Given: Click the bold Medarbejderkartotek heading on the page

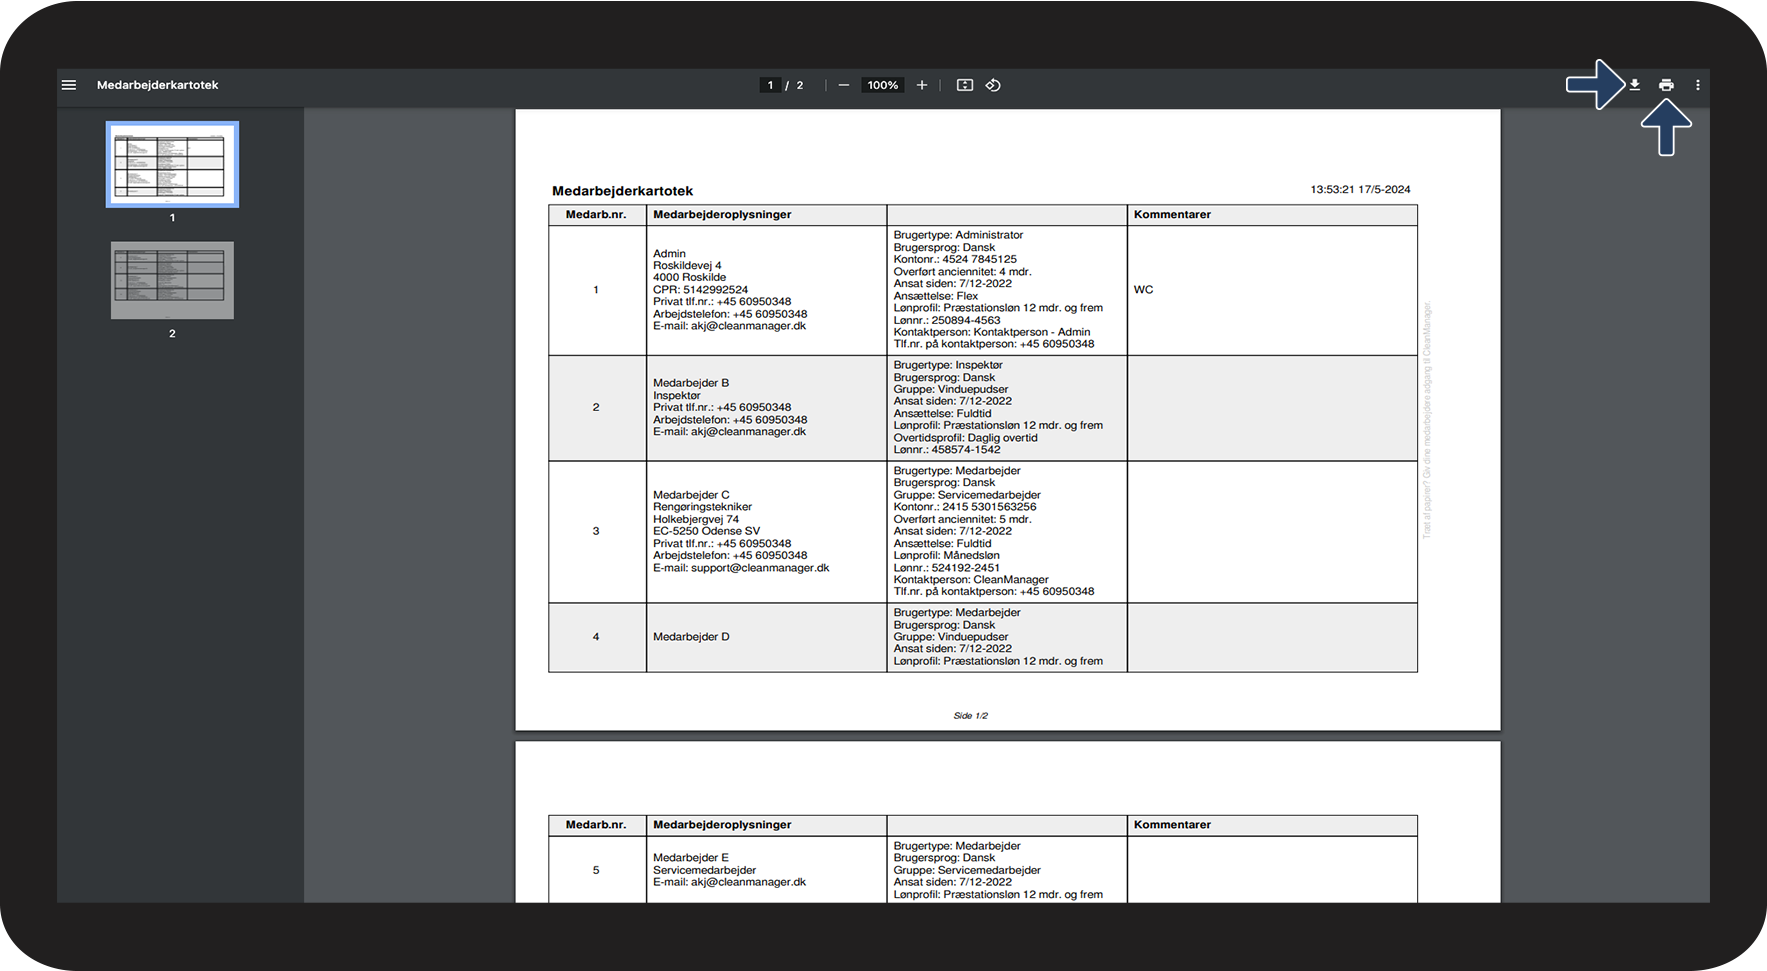Looking at the screenshot, I should pos(622,191).
